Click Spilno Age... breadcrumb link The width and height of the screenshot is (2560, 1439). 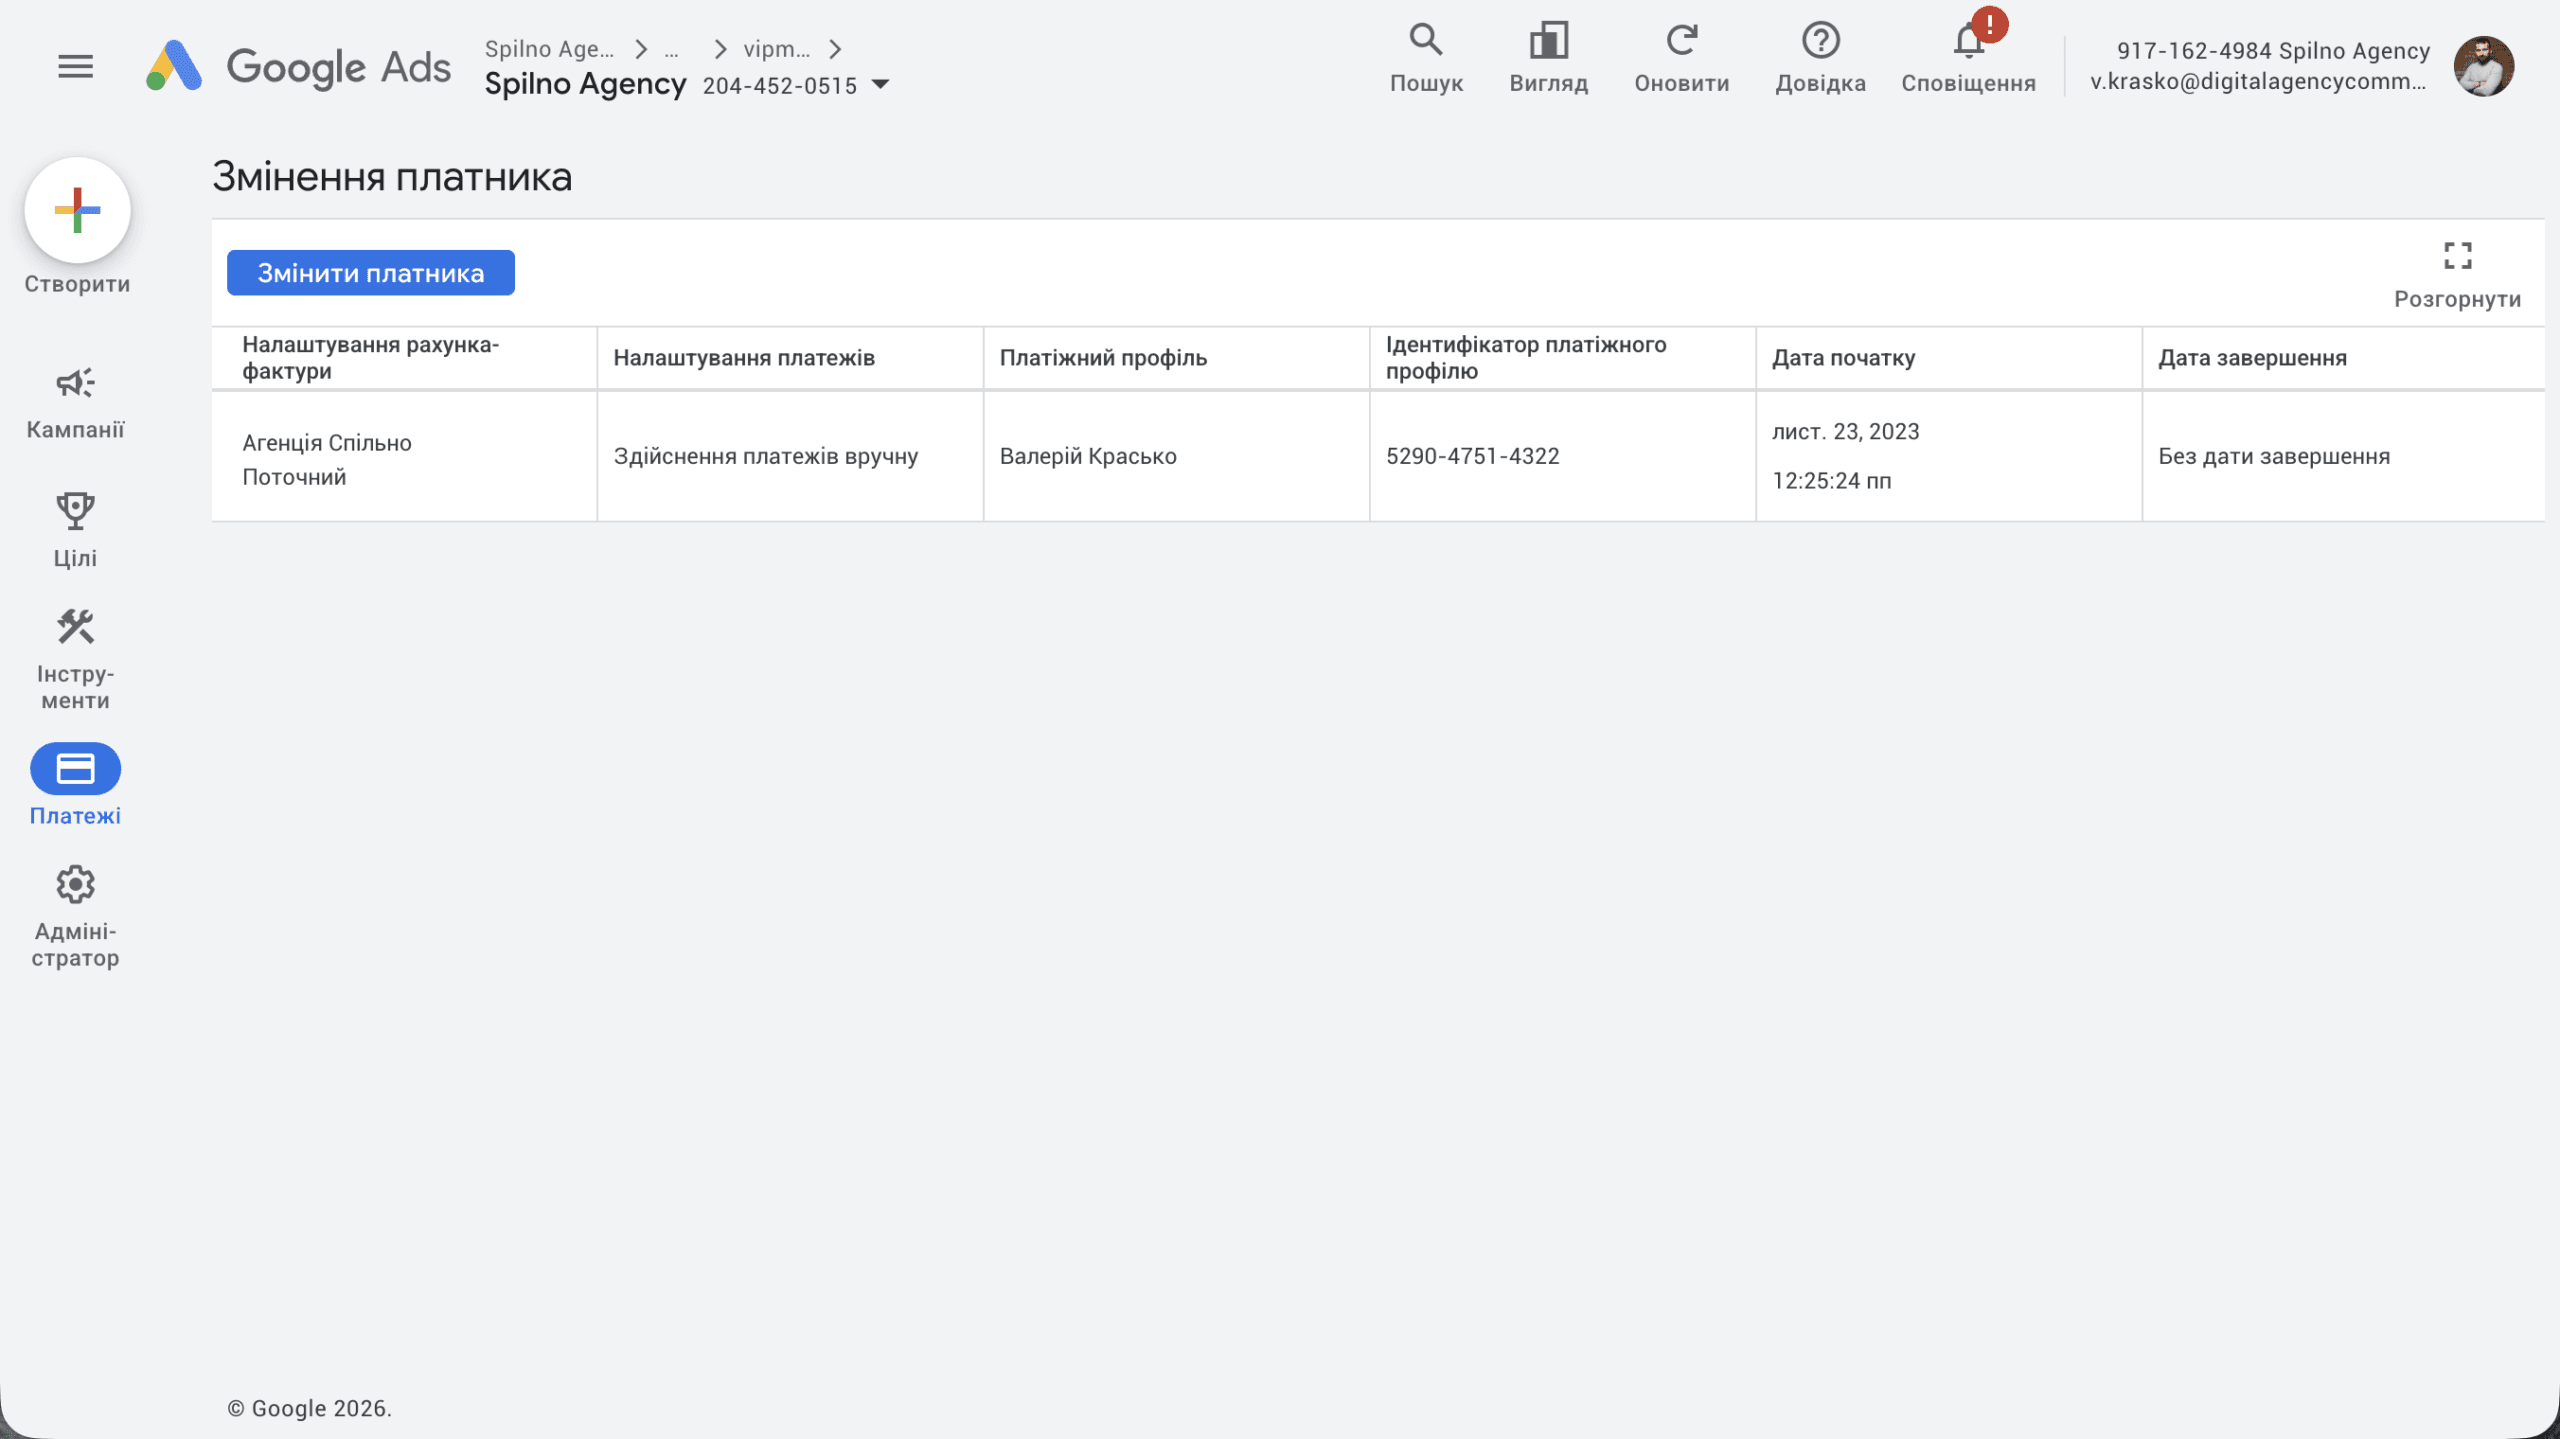pyautogui.click(x=549, y=49)
